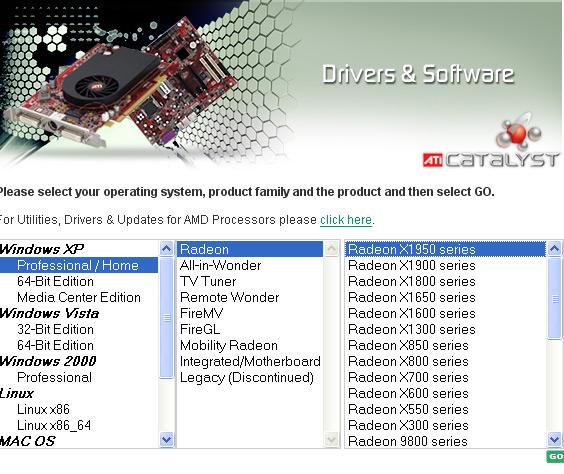Select Windows XP 64-Bit Edition
Image resolution: width=564 pixels, height=474 pixels.
pyautogui.click(x=55, y=281)
